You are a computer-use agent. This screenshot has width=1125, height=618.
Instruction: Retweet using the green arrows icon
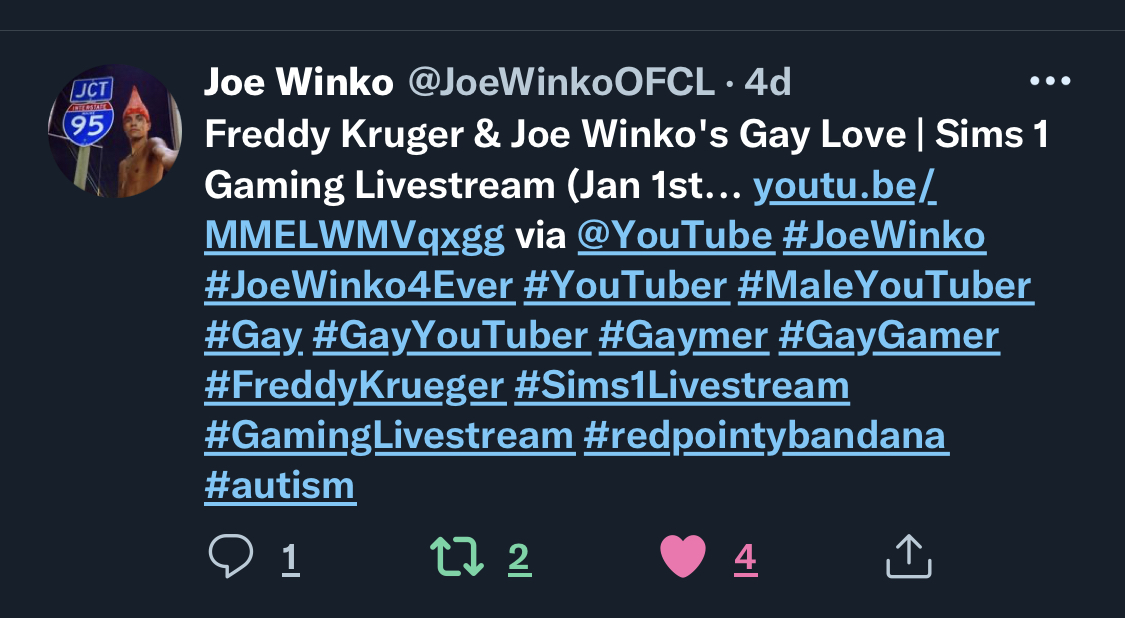coord(456,557)
